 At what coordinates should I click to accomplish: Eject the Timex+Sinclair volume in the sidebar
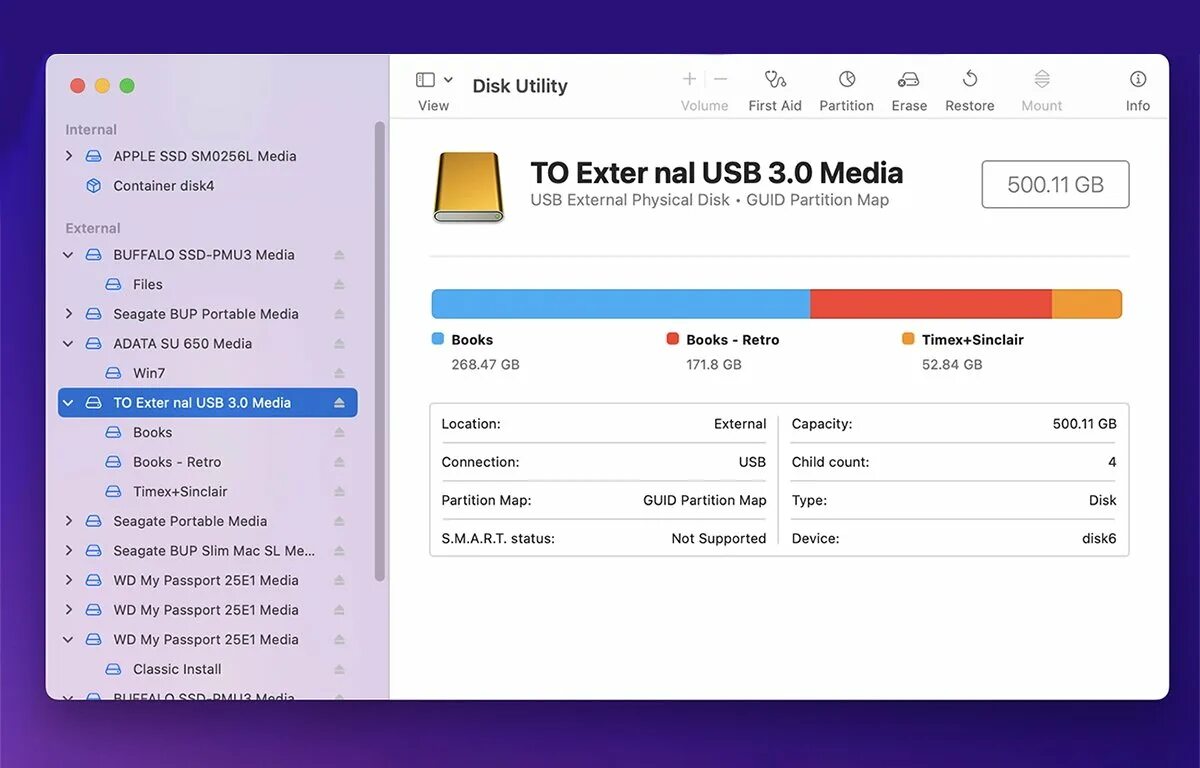[339, 492]
